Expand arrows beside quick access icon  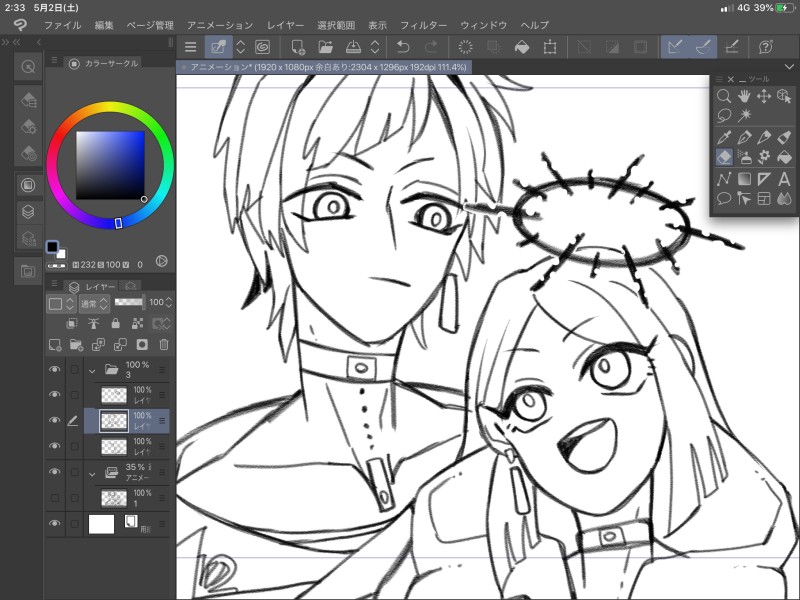click(x=240, y=47)
